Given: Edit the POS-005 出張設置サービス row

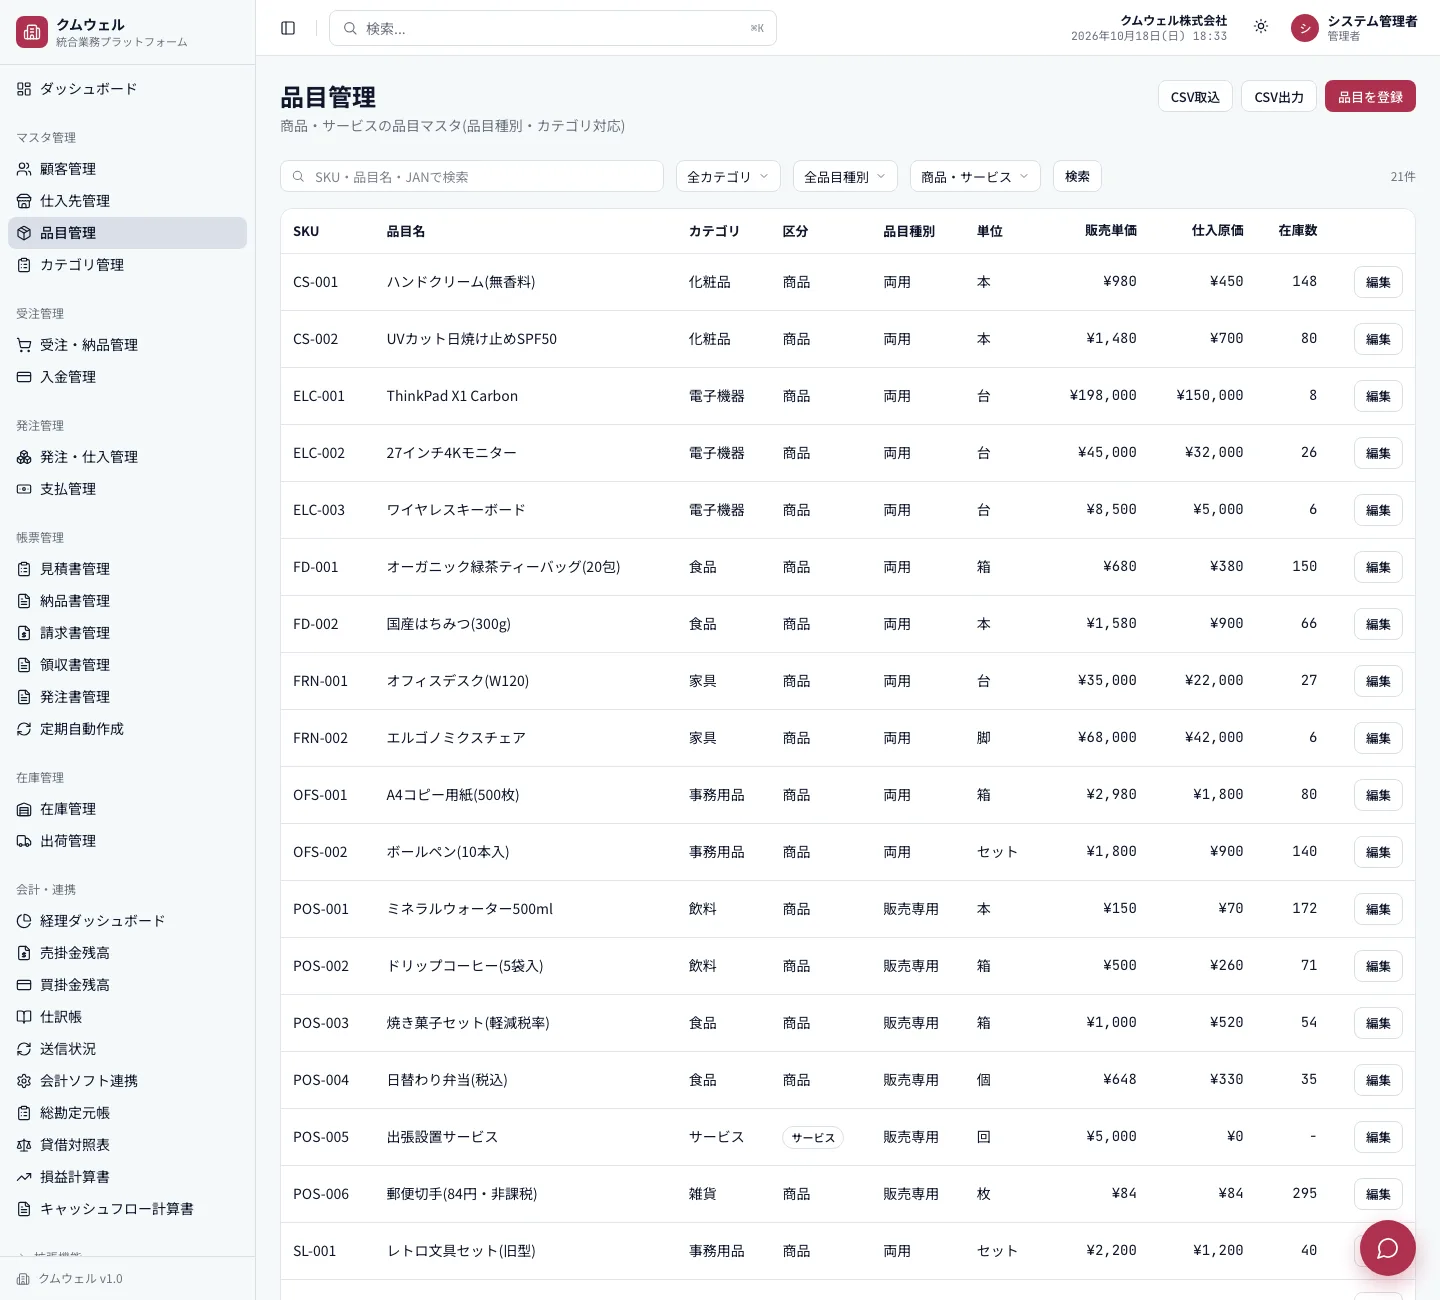Looking at the screenshot, I should [1378, 1137].
